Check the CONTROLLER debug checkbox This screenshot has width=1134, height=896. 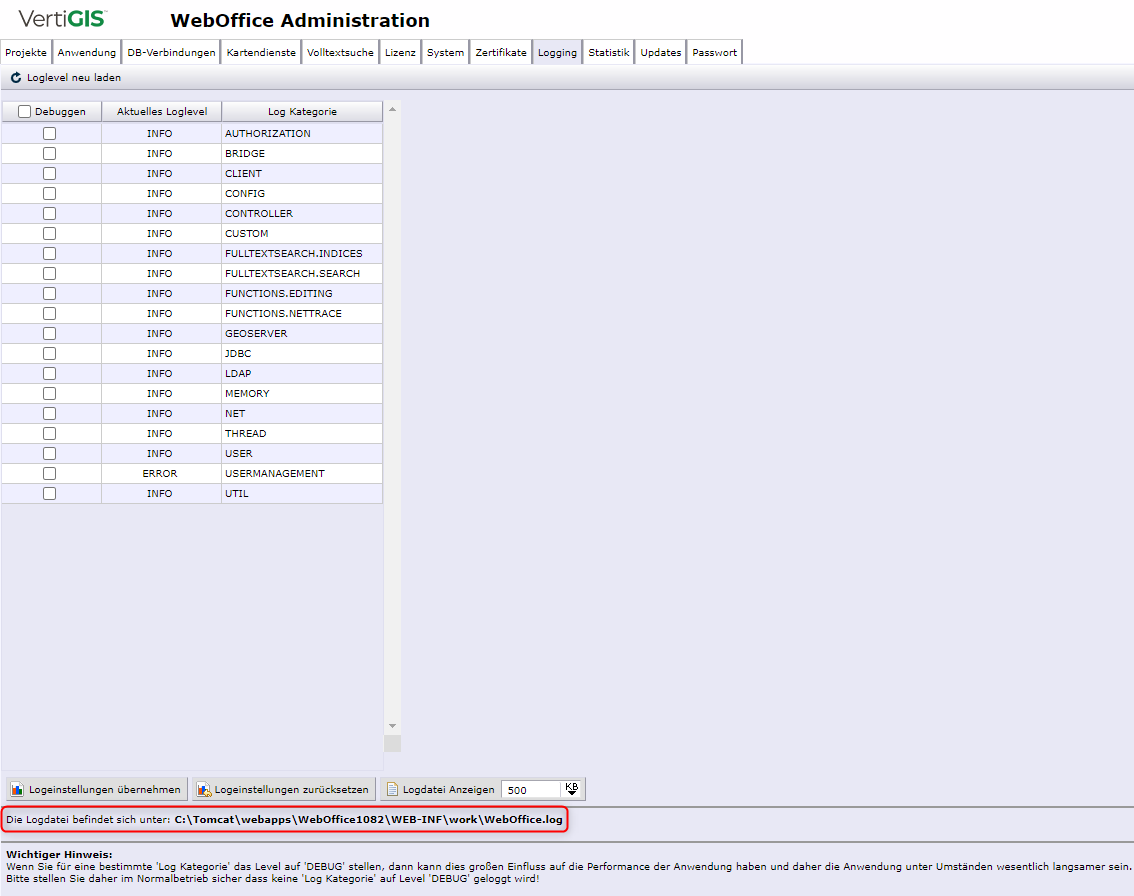pos(49,213)
